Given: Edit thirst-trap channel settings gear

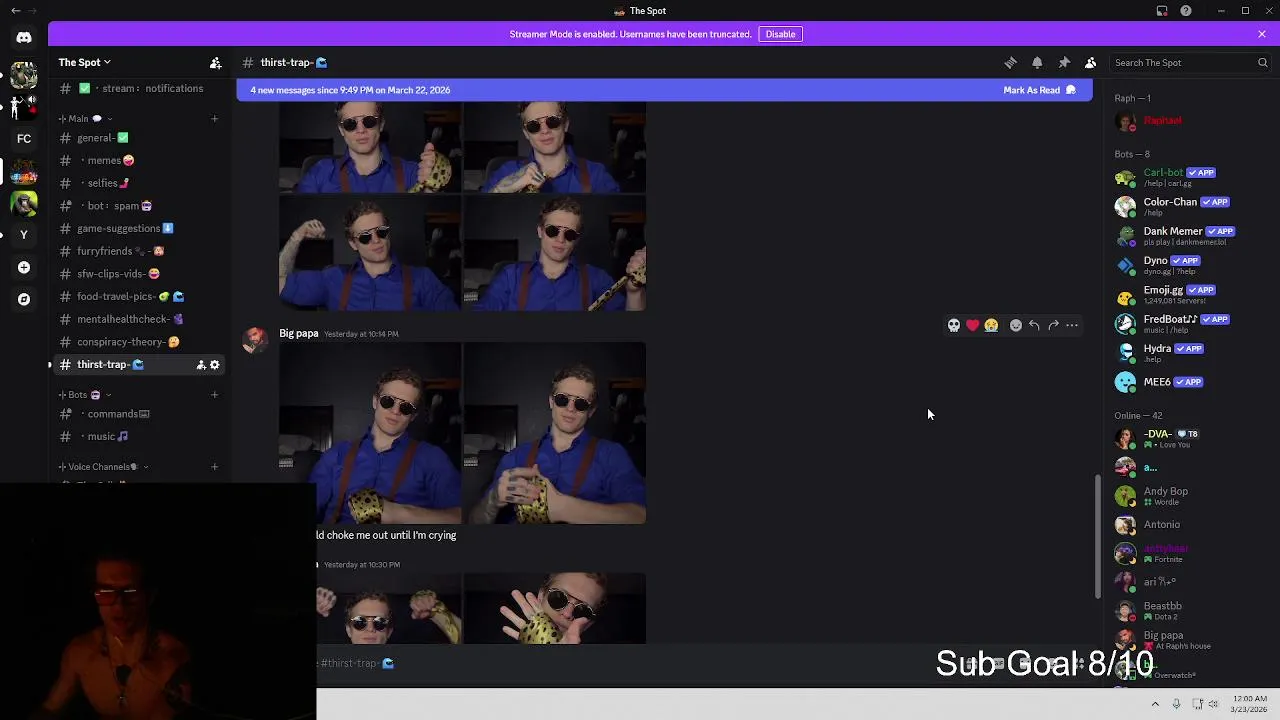Looking at the screenshot, I should [214, 365].
